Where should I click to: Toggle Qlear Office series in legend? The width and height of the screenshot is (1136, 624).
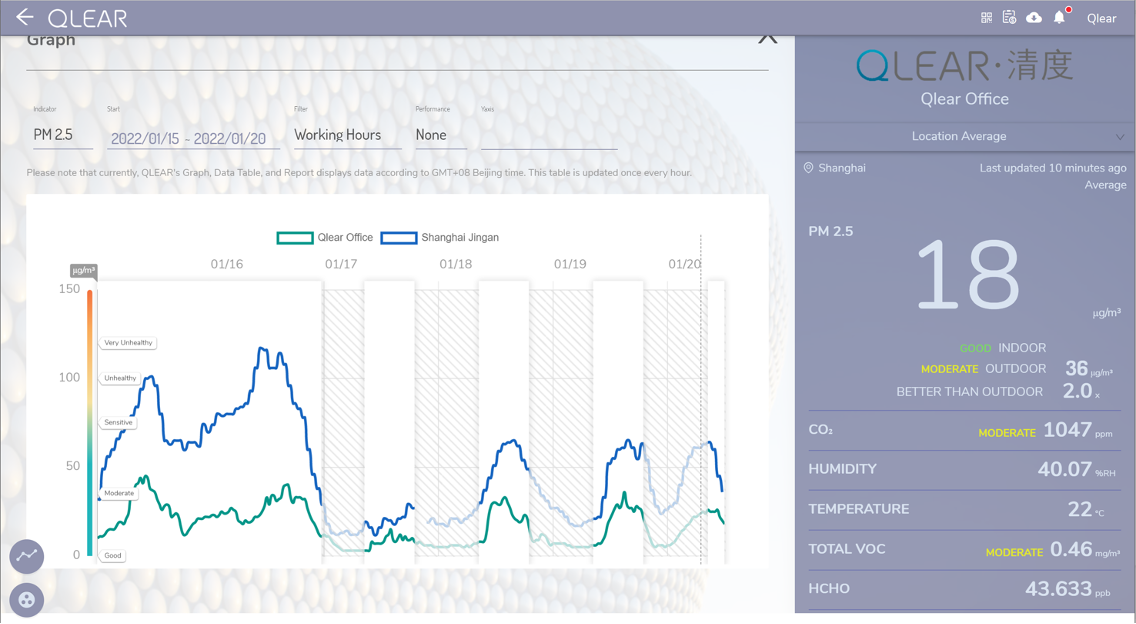point(325,238)
